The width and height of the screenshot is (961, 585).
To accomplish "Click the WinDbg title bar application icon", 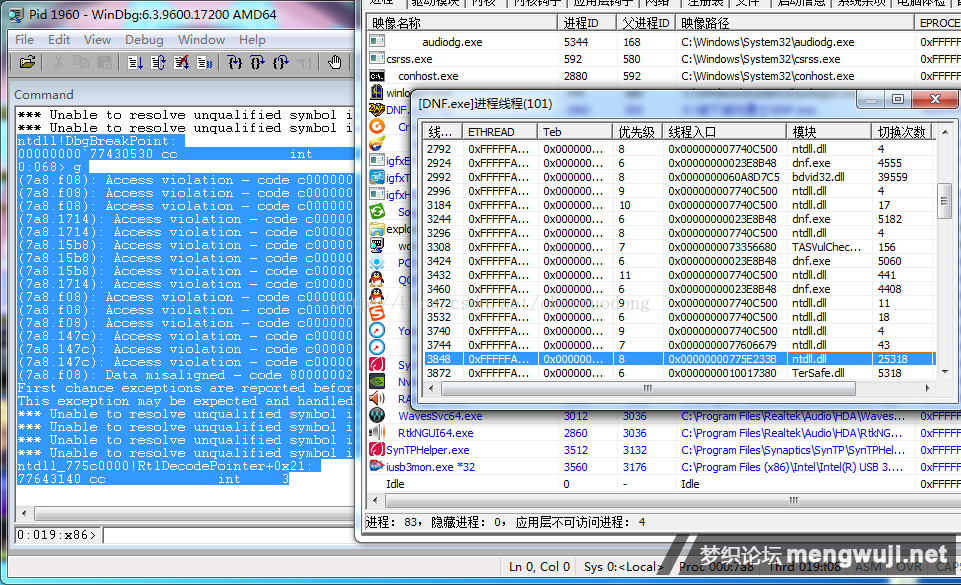I will (x=17, y=15).
